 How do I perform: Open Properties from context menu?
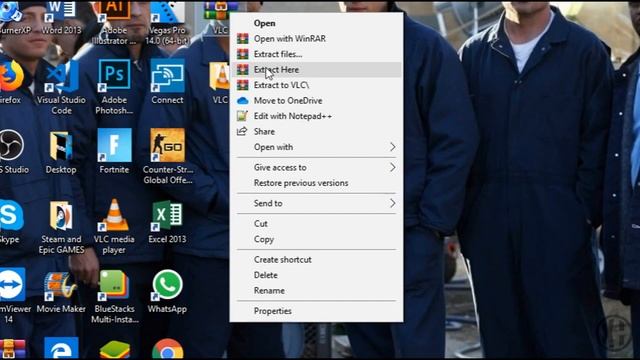tap(316, 311)
